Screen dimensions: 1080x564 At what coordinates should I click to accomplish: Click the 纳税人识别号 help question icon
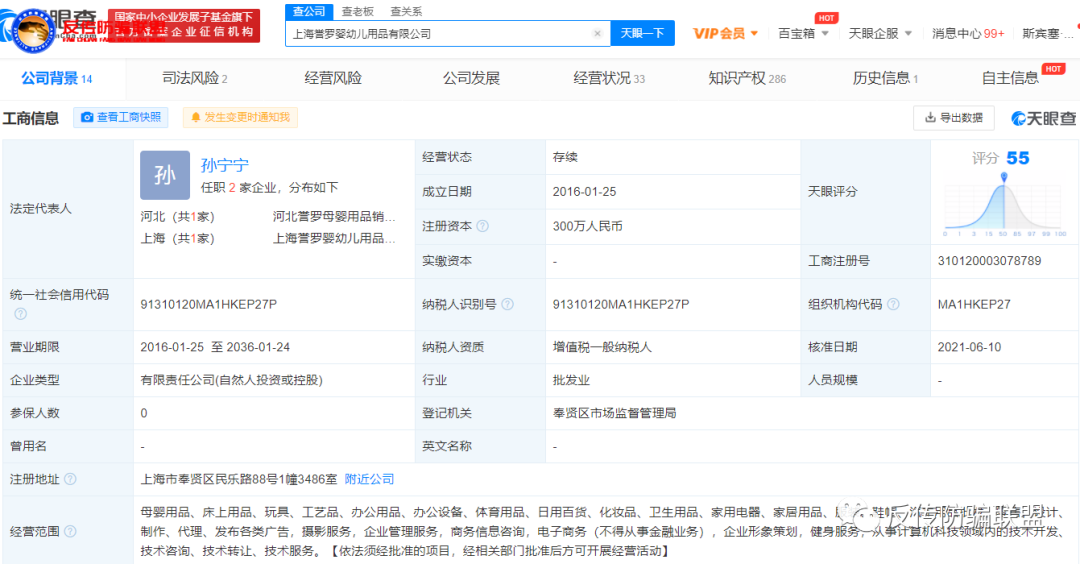(x=508, y=304)
